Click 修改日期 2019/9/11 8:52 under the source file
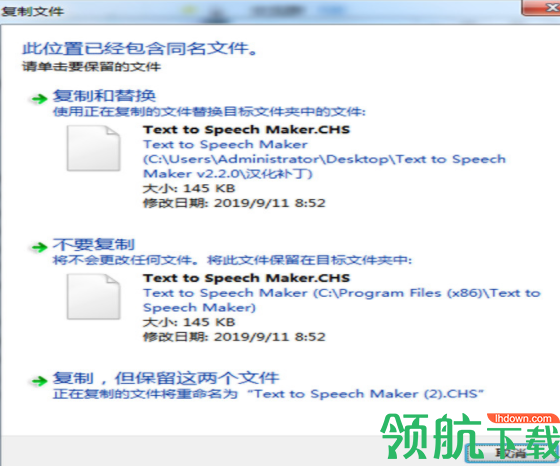Screen dimensions: 560x466 pos(234,203)
